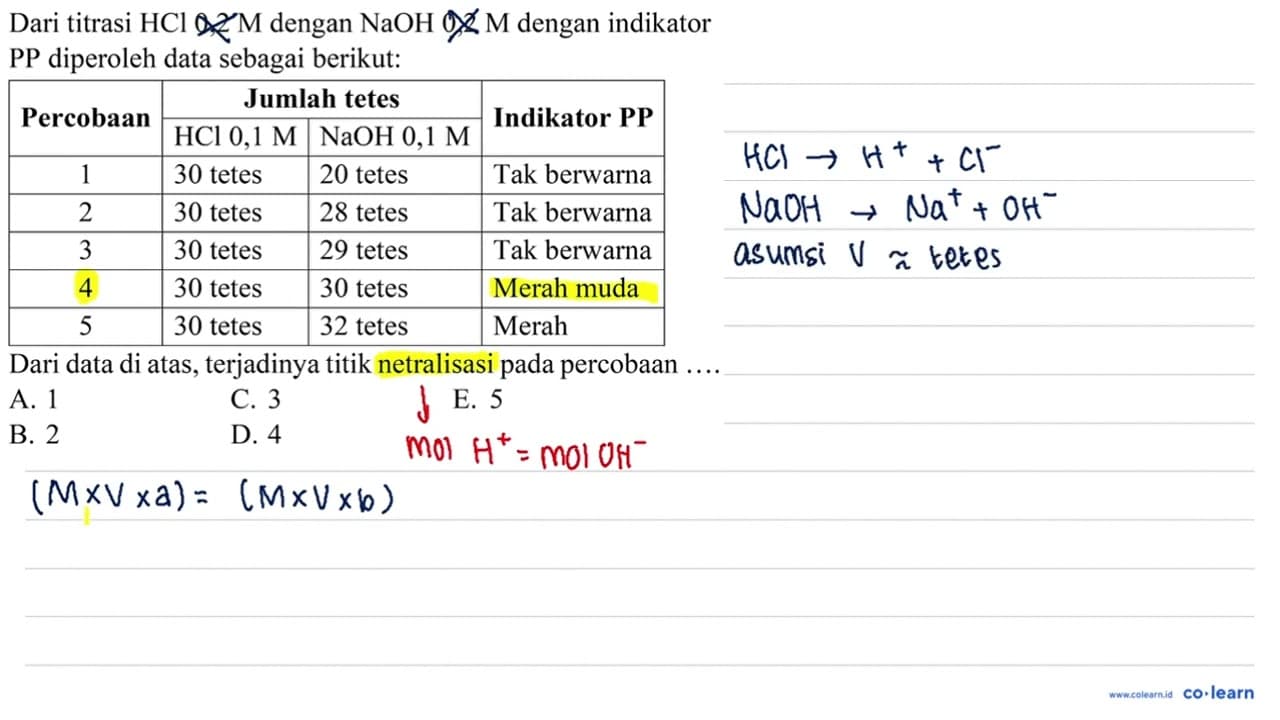Click the '28 tetes' cell
The height and width of the screenshot is (720, 1280).
point(395,213)
